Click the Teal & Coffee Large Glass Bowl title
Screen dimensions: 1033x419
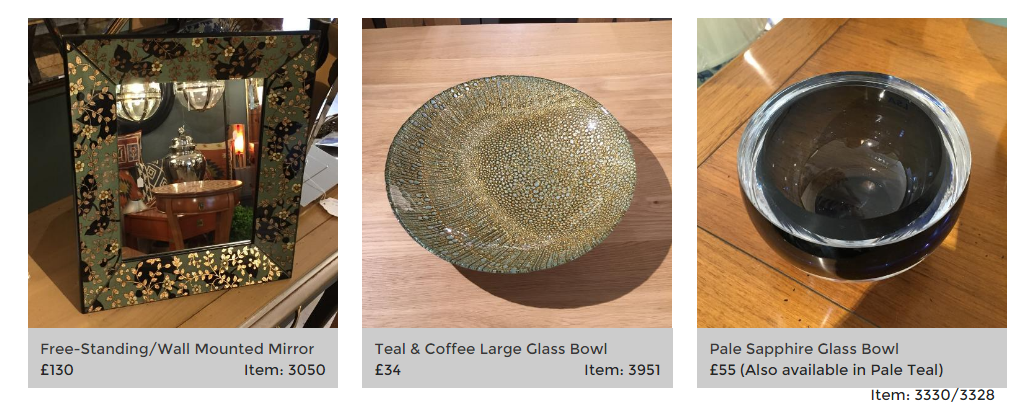[491, 349]
